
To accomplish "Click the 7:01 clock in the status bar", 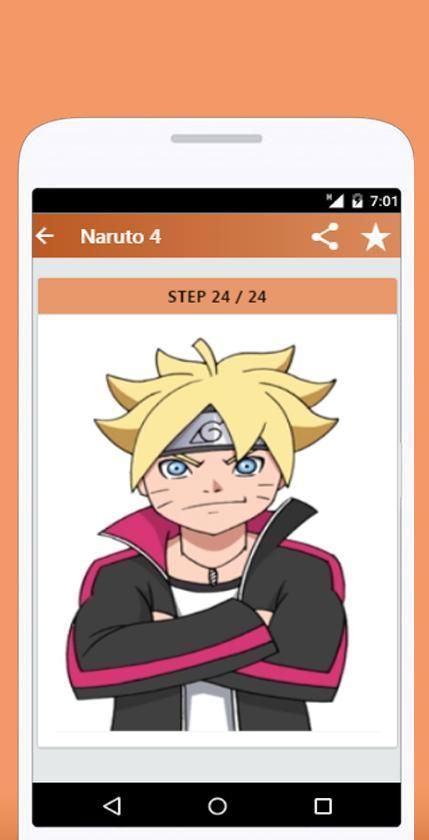I will (383, 201).
